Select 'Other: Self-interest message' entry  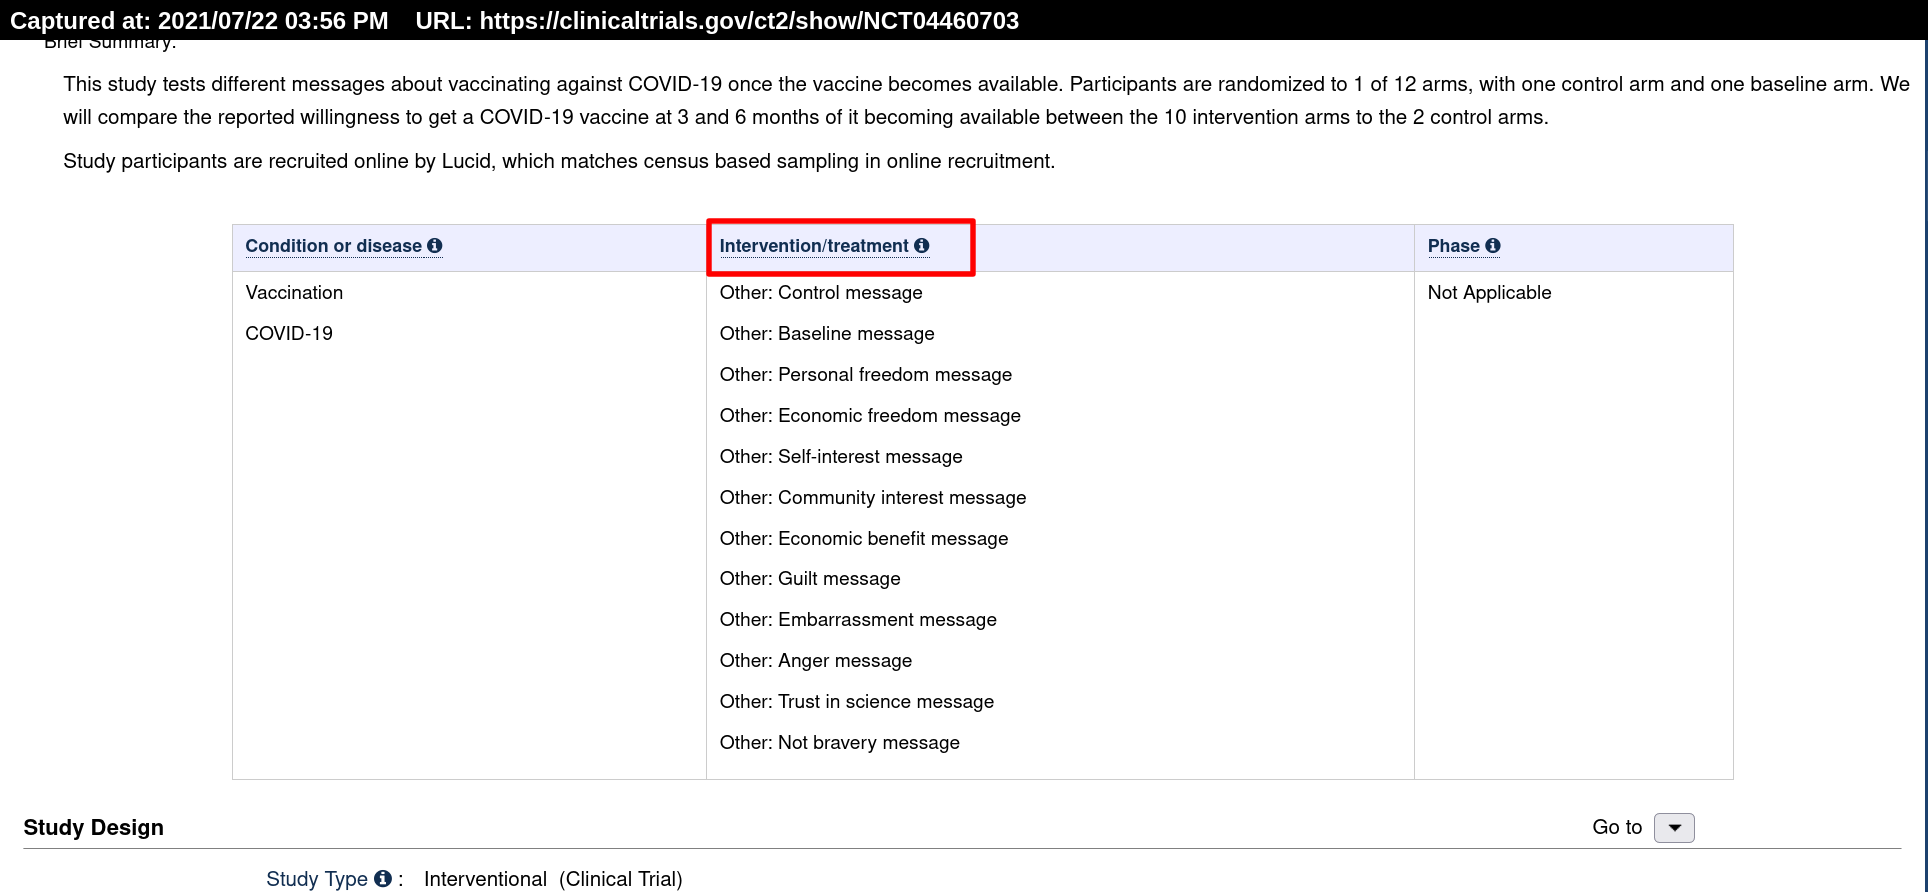pos(841,457)
